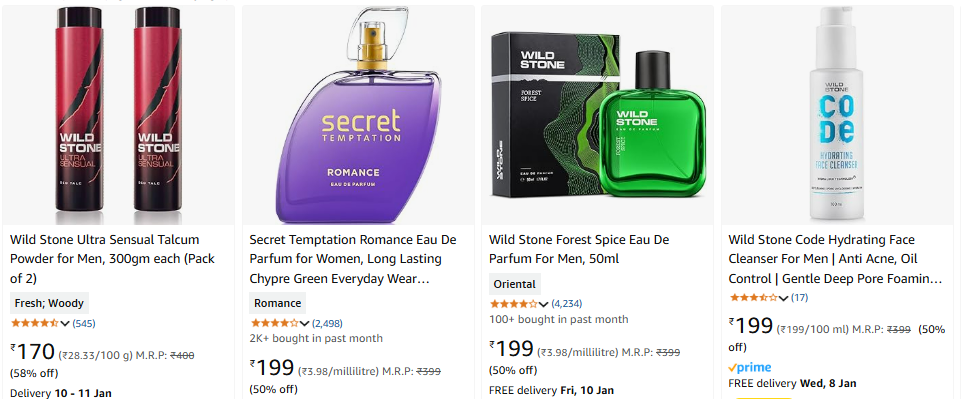Expand rating dropdown arrow for Forest Spice perfume

(x=544, y=304)
